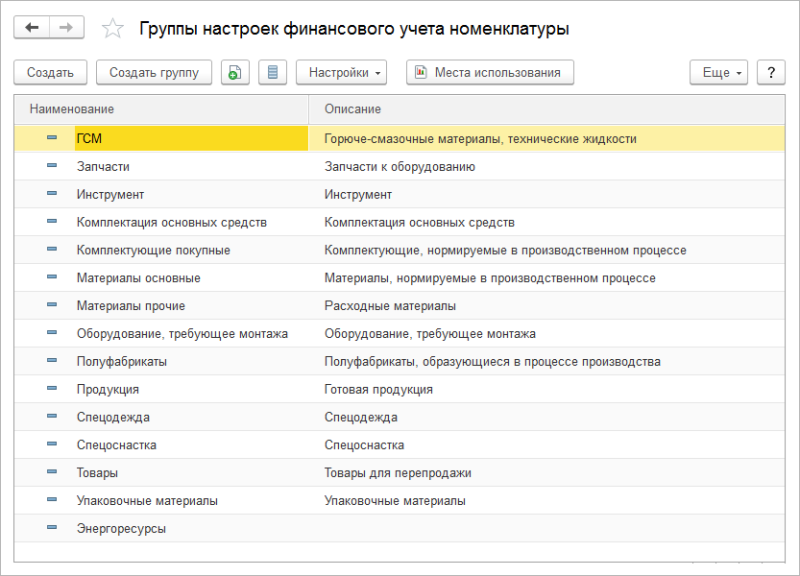Click icon beside Упаковочные материалы name
Image resolution: width=800 pixels, height=576 pixels.
tap(52, 499)
